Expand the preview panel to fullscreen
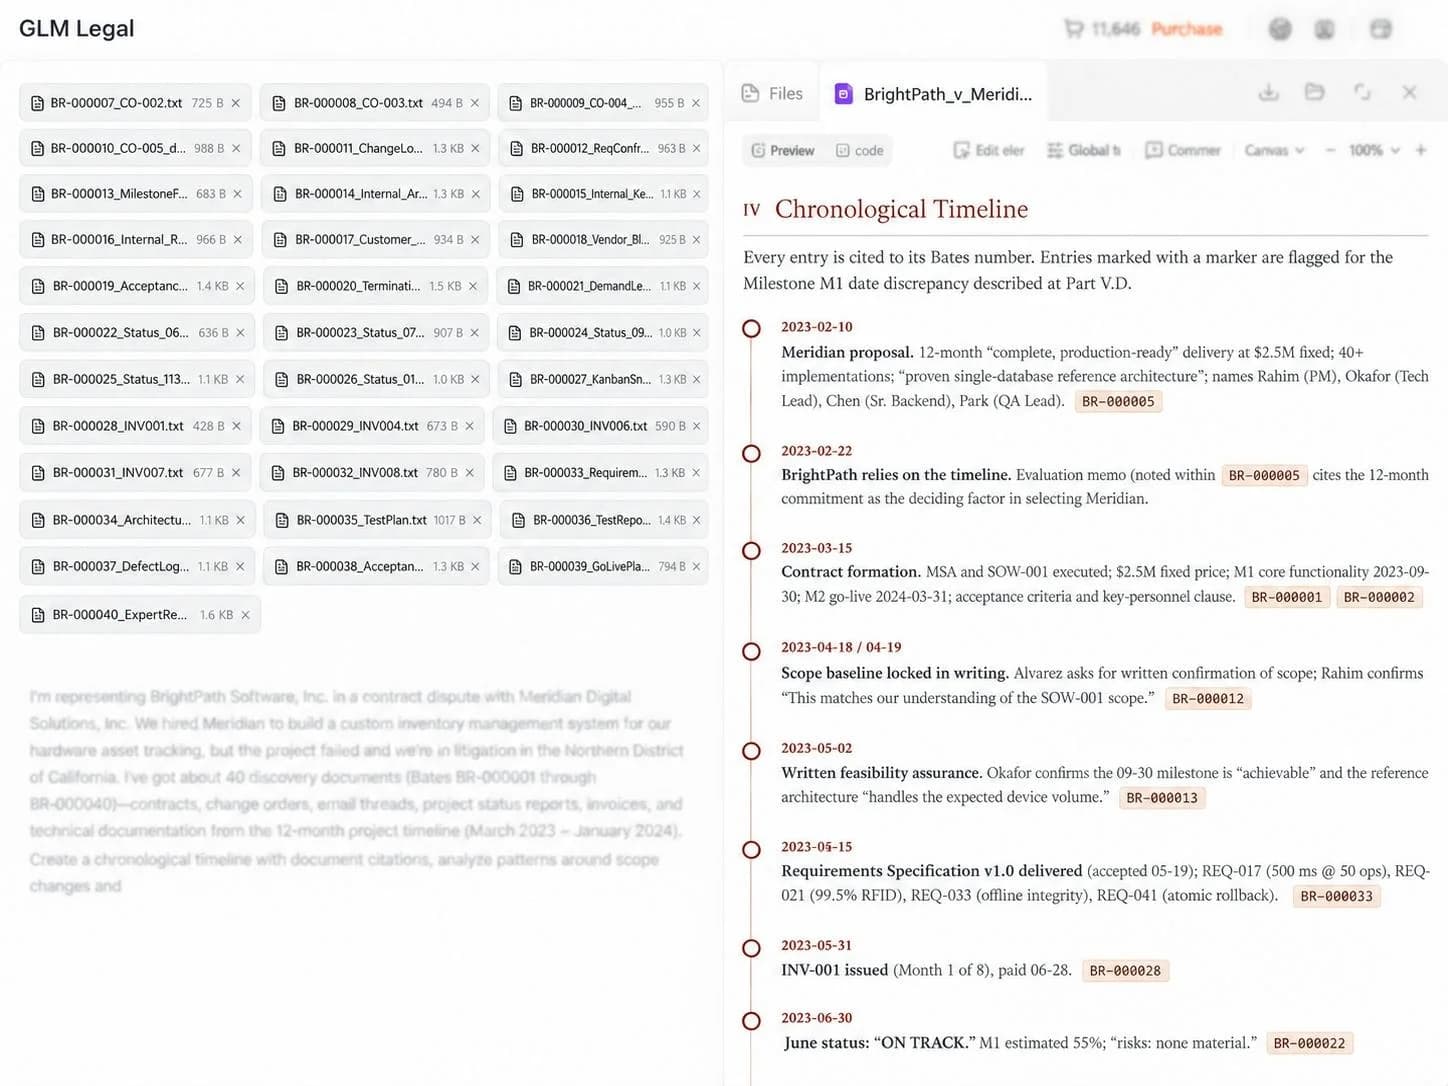The height and width of the screenshot is (1086, 1448). [1362, 92]
